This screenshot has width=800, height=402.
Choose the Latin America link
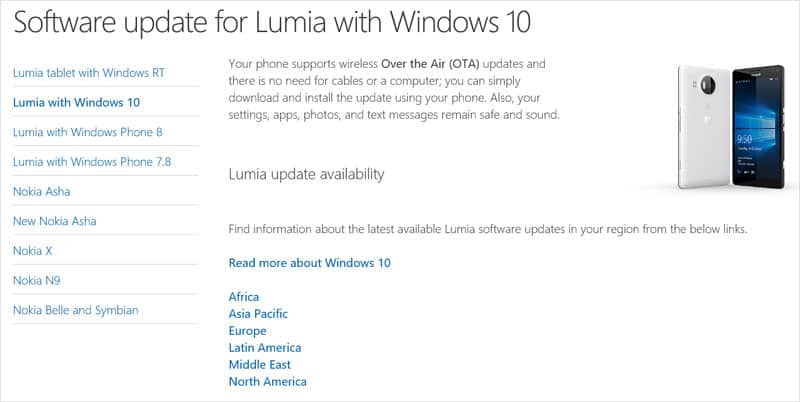pos(265,347)
